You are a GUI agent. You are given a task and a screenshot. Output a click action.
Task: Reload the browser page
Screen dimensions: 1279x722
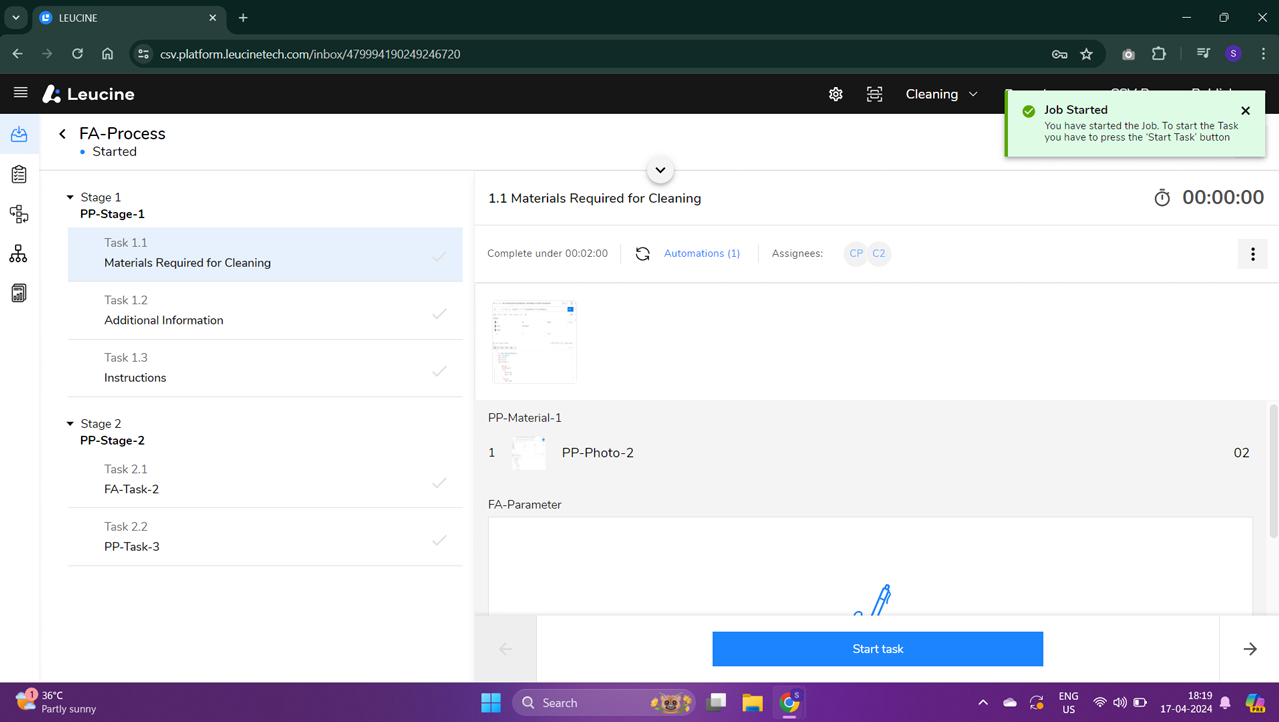[x=77, y=54]
